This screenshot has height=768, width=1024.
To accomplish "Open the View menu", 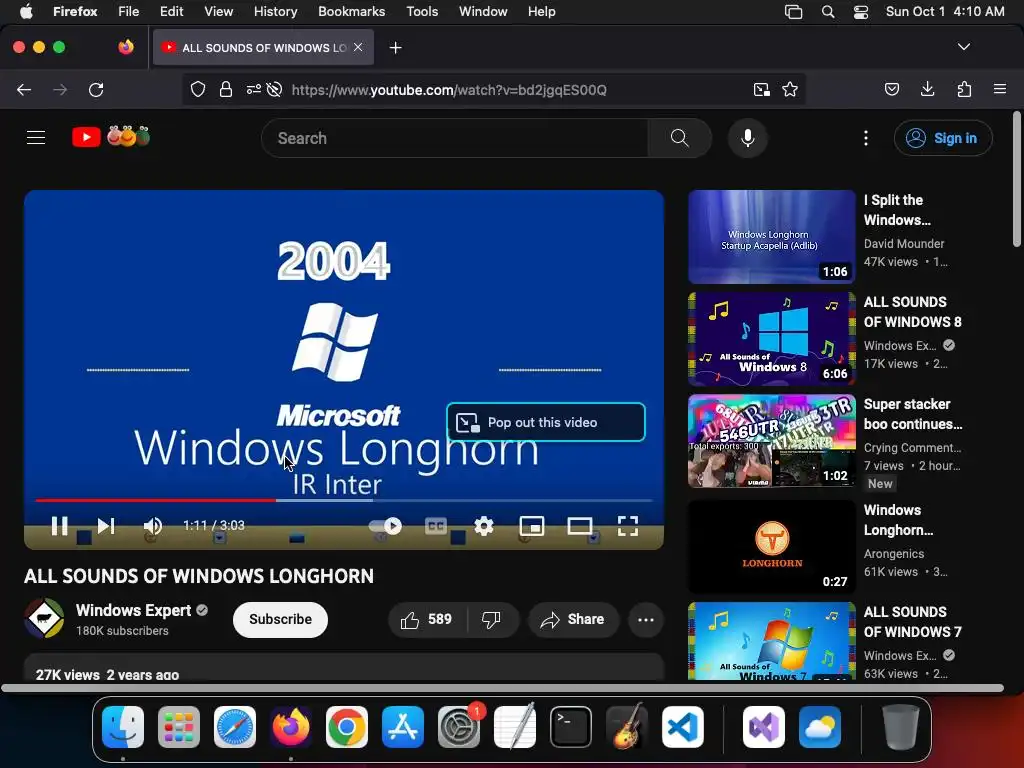I will pyautogui.click(x=218, y=11).
